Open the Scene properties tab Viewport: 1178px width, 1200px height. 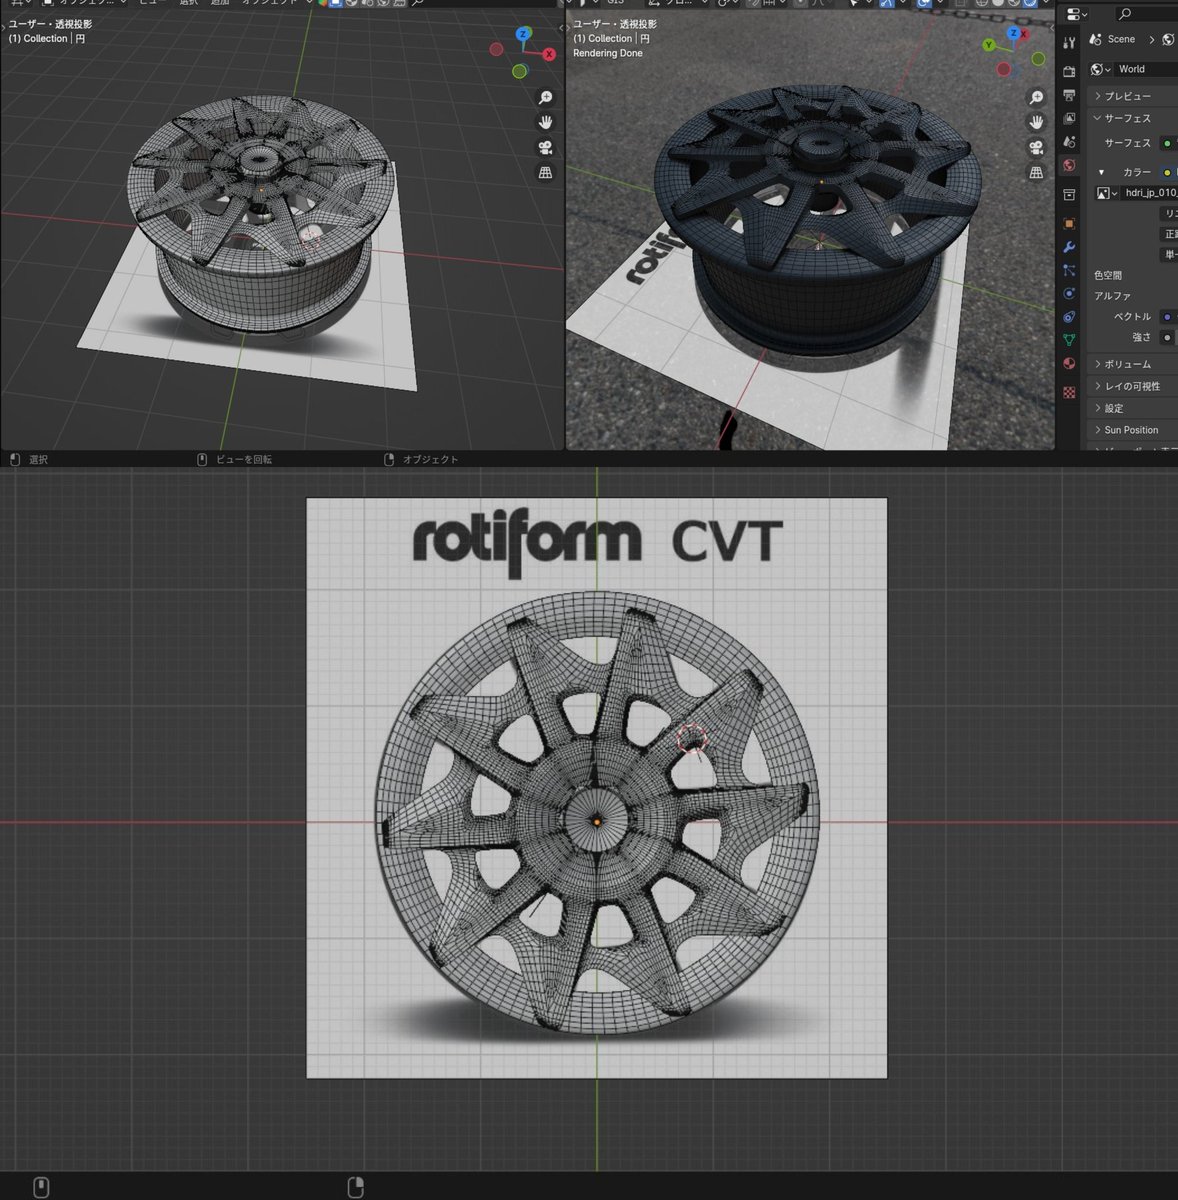pyautogui.click(x=1069, y=142)
